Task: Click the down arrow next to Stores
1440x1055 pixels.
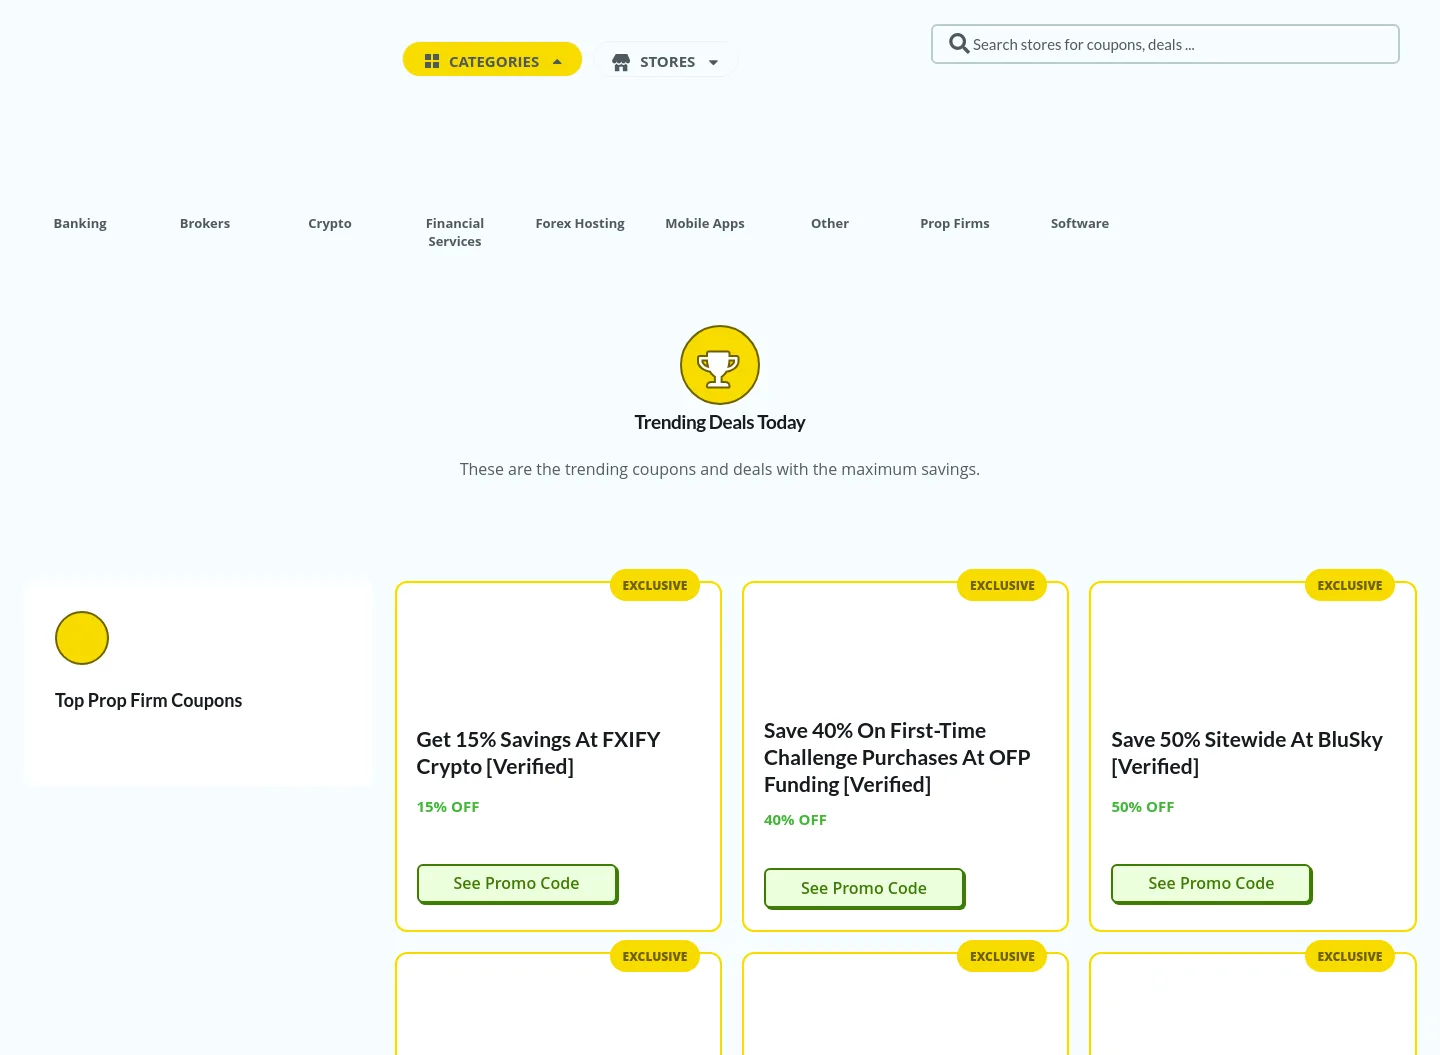Action: 713,62
